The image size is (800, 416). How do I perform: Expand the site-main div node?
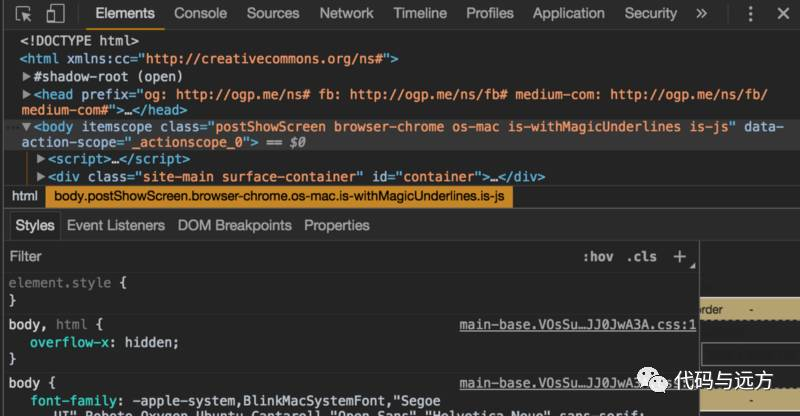tap(41, 177)
